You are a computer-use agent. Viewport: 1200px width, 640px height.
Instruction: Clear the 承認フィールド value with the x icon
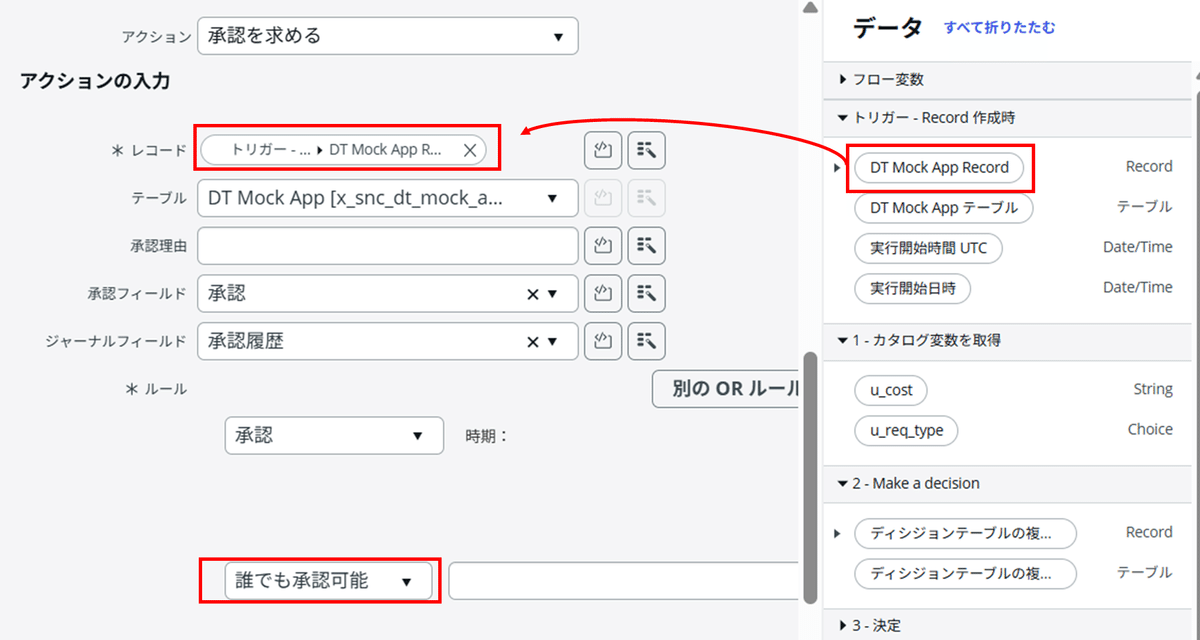click(533, 293)
